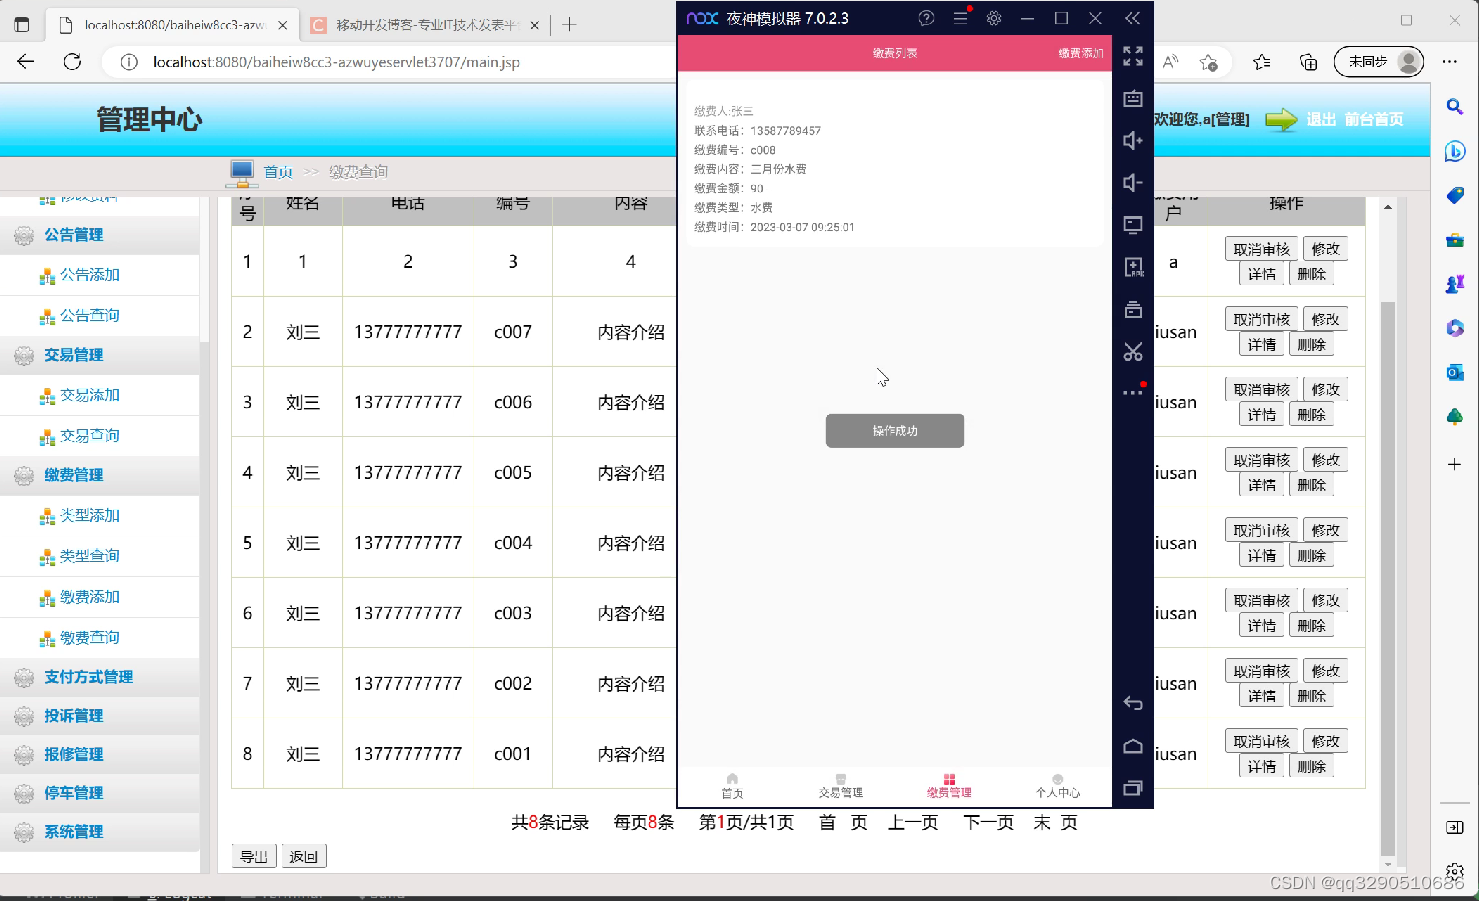1479x901 pixels.
Task: Tap Nox Android home button
Action: 1132,746
